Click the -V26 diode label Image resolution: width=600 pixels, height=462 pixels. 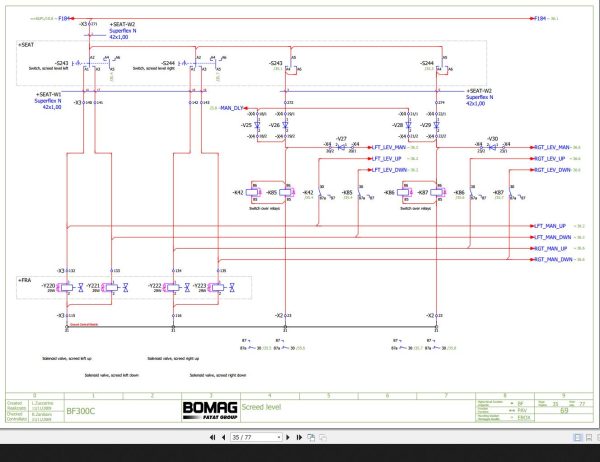(274, 125)
